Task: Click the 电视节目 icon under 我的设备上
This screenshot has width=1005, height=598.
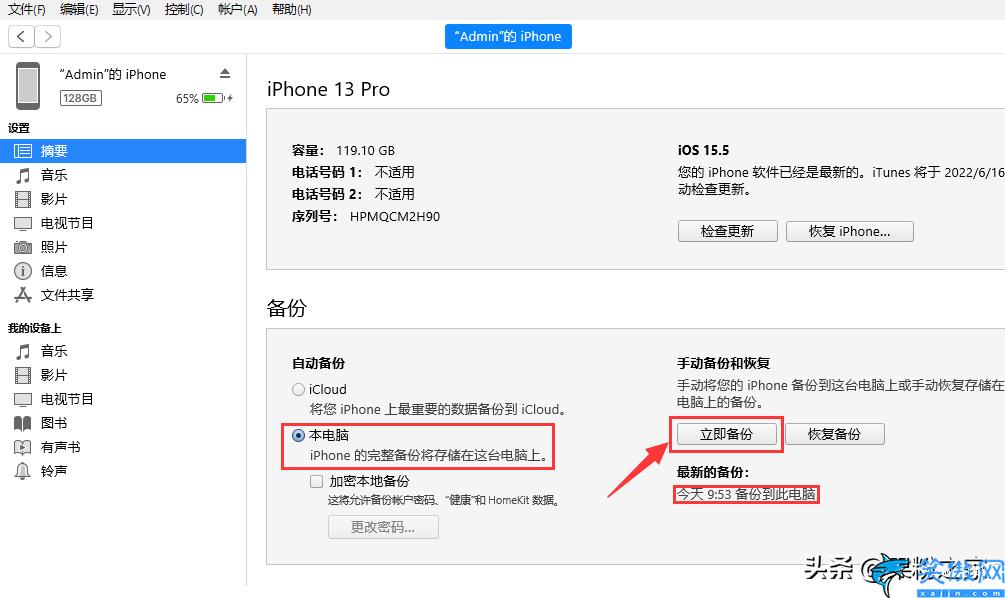Action: [22, 399]
